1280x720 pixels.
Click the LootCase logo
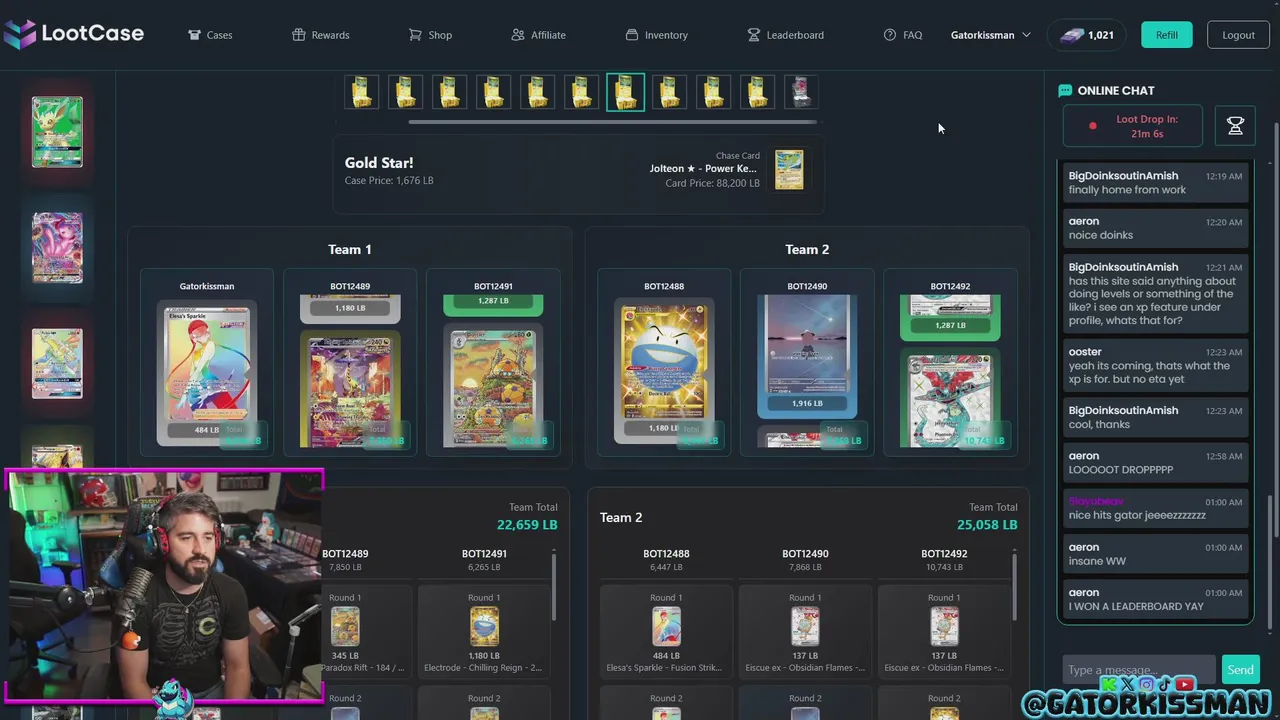point(74,34)
